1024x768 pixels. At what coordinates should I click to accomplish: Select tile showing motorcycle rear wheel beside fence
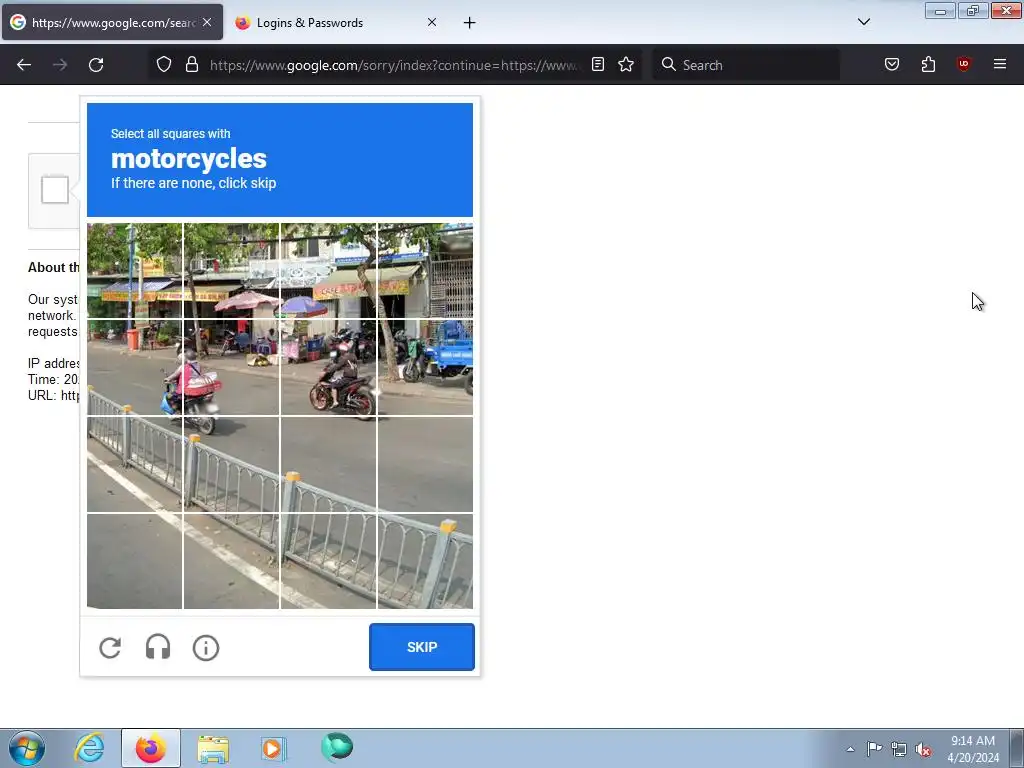pyautogui.click(x=231, y=464)
